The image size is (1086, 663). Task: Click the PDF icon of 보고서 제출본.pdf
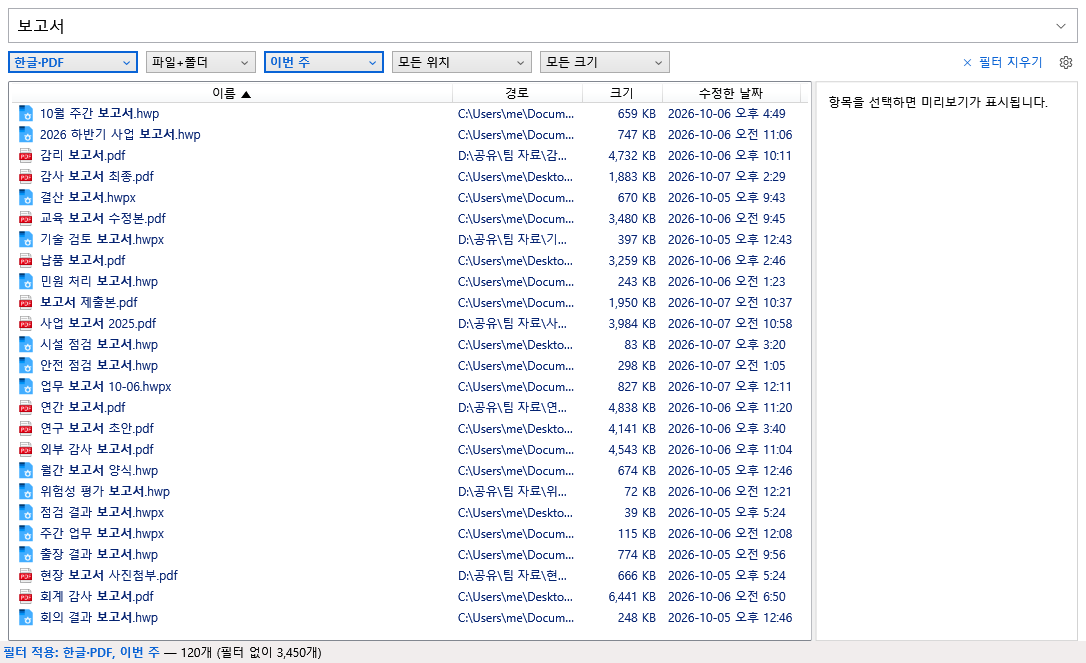coord(26,303)
